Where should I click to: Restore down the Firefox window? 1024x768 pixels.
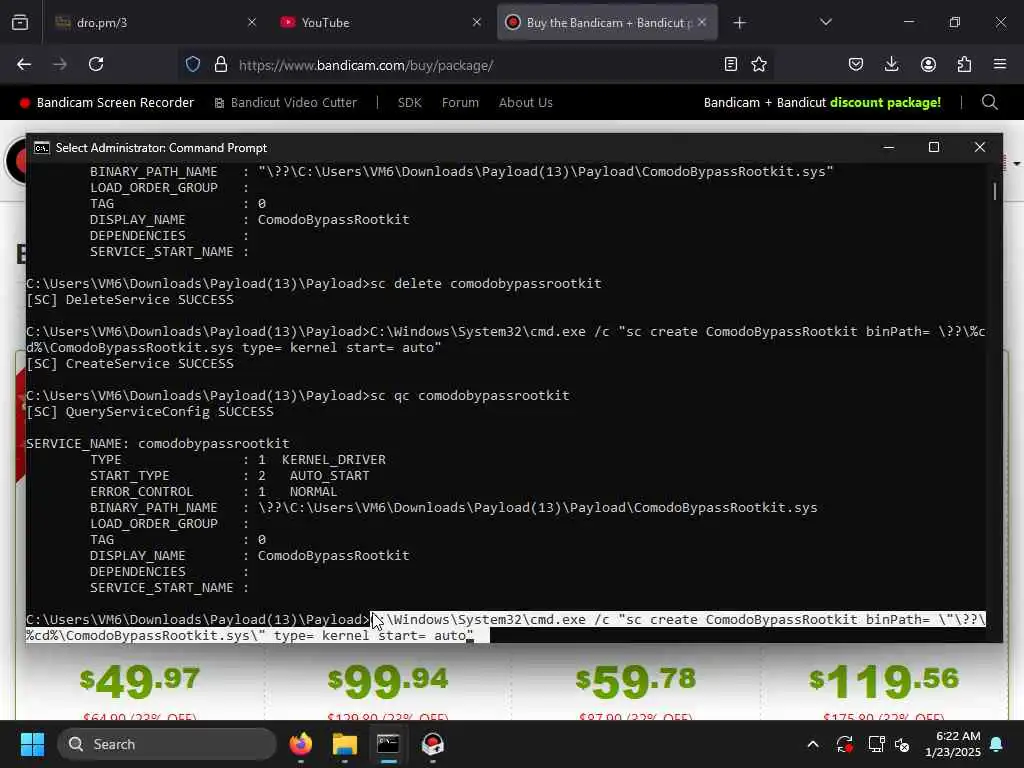click(x=955, y=22)
